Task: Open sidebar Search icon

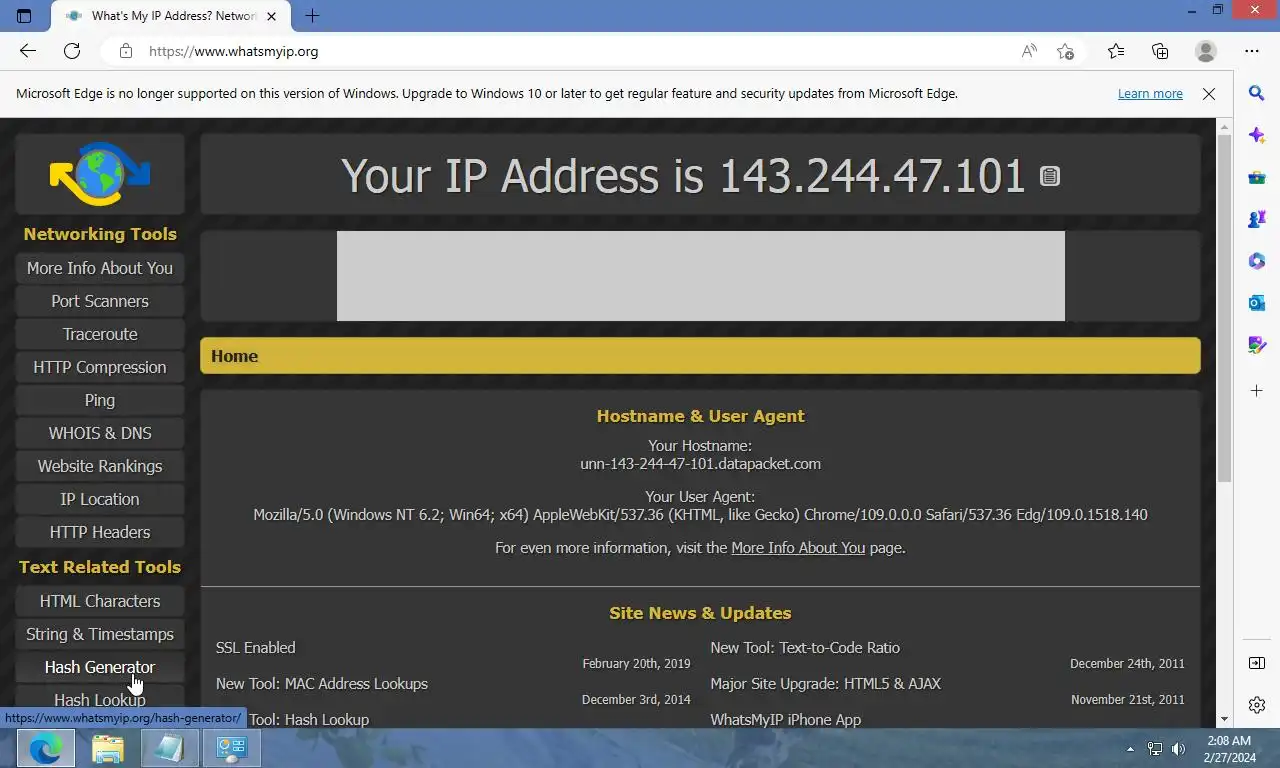Action: pyautogui.click(x=1257, y=93)
